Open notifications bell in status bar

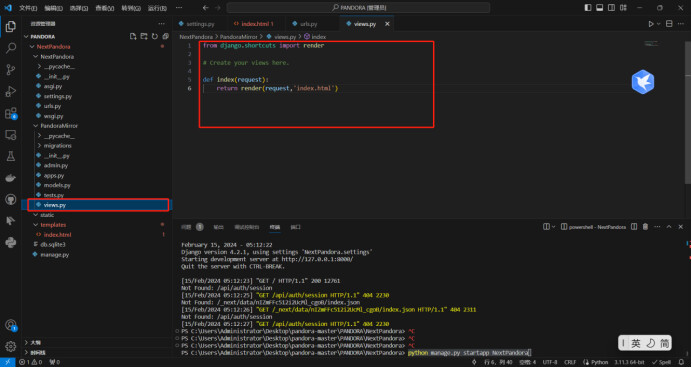(x=681, y=362)
